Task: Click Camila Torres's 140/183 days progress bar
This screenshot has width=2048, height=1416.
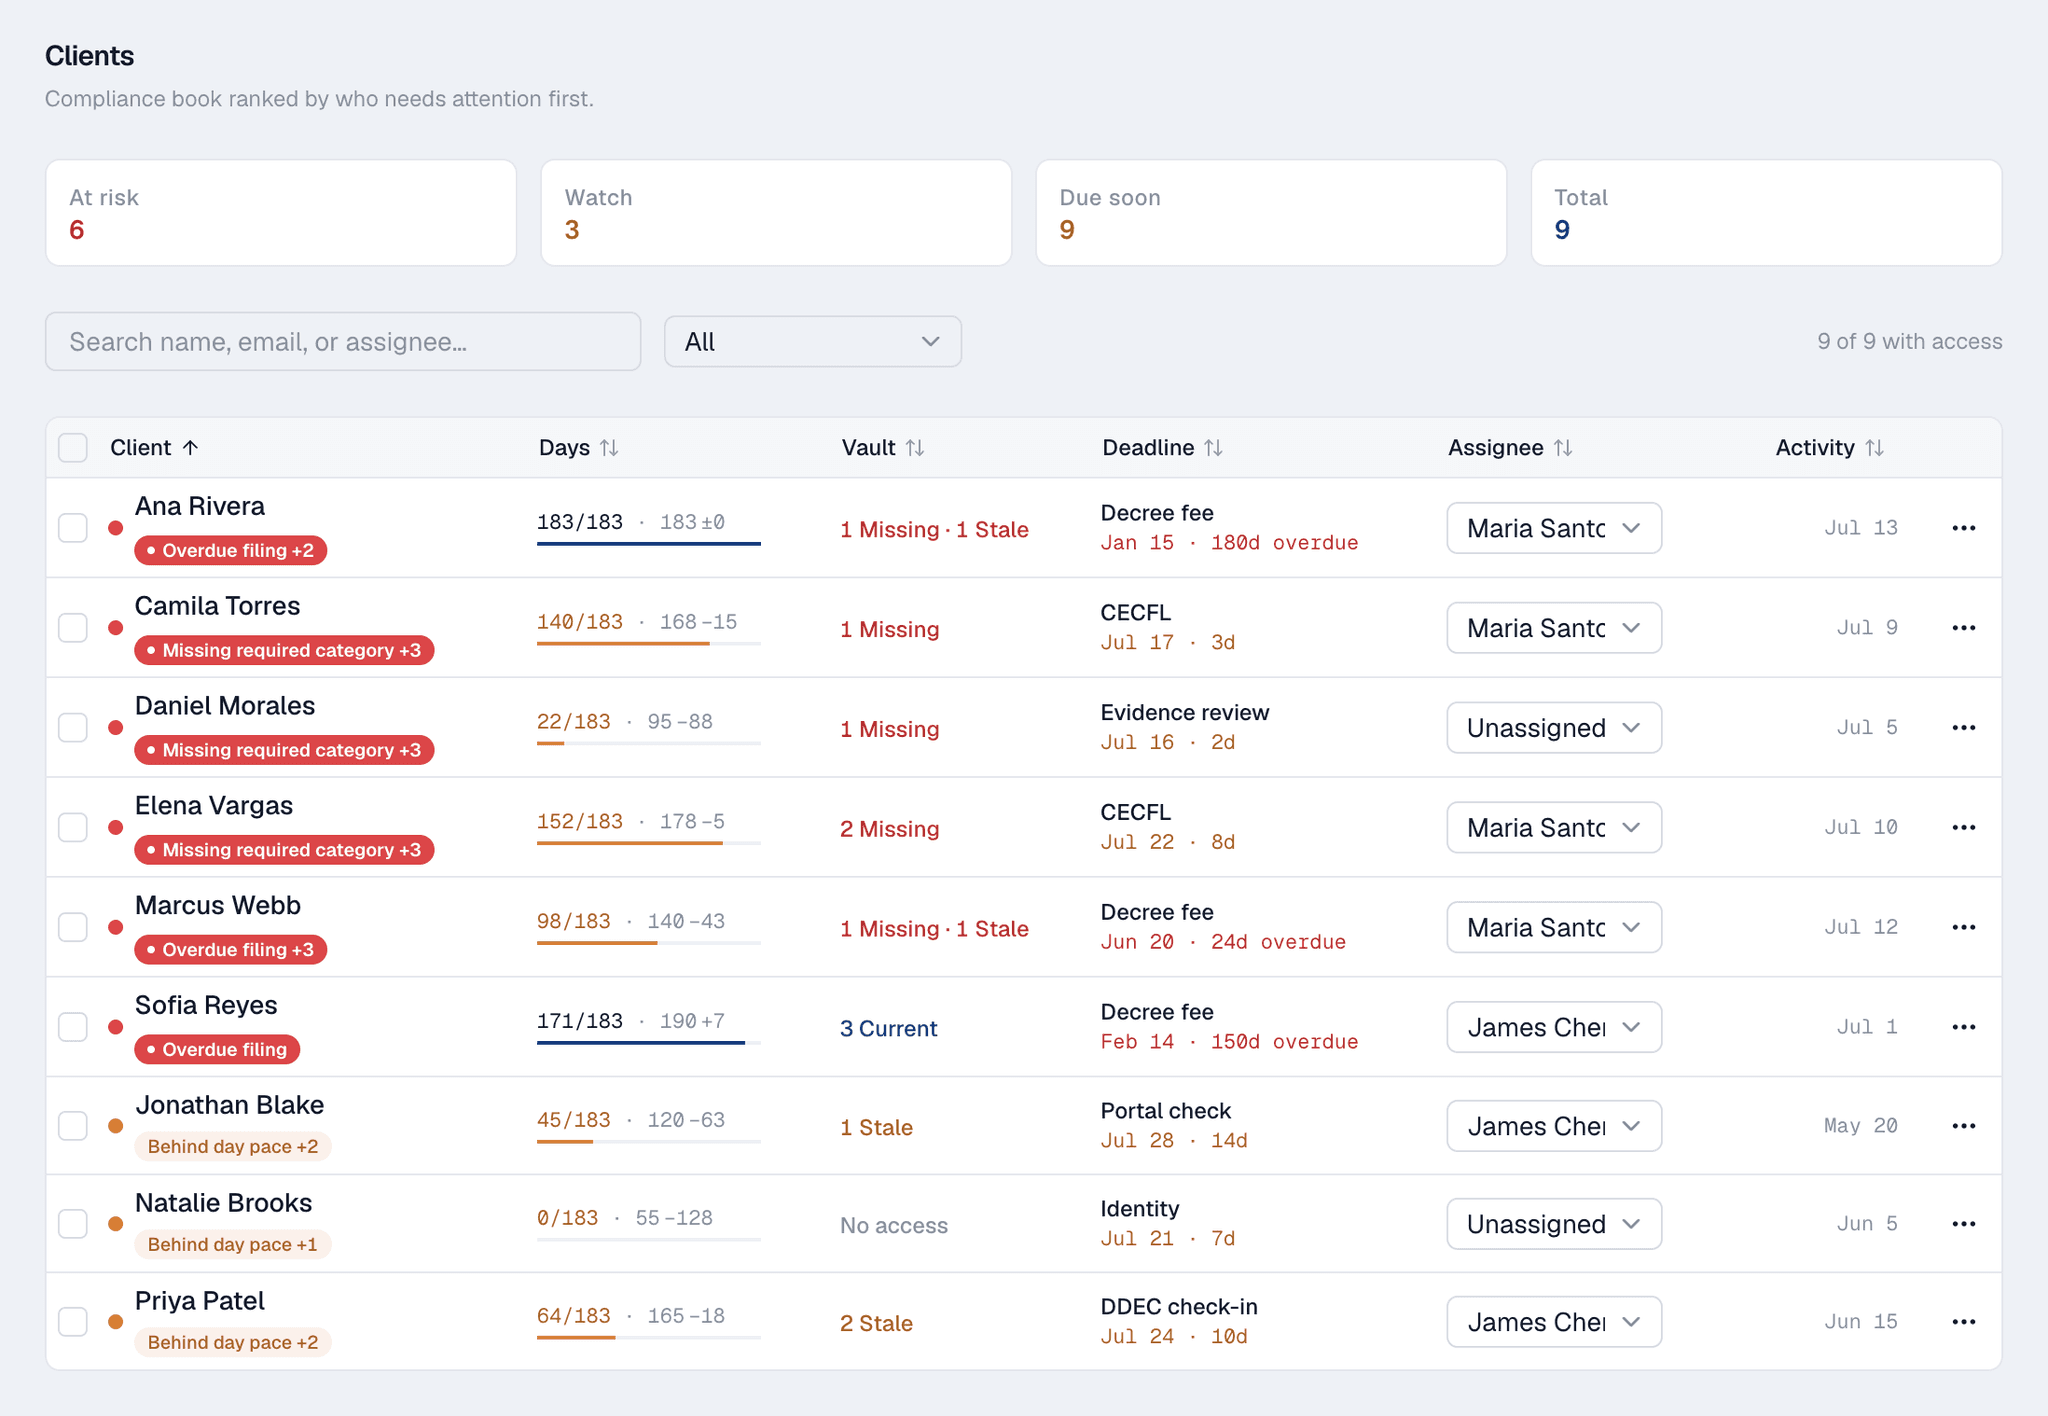Action: pyautogui.click(x=648, y=643)
